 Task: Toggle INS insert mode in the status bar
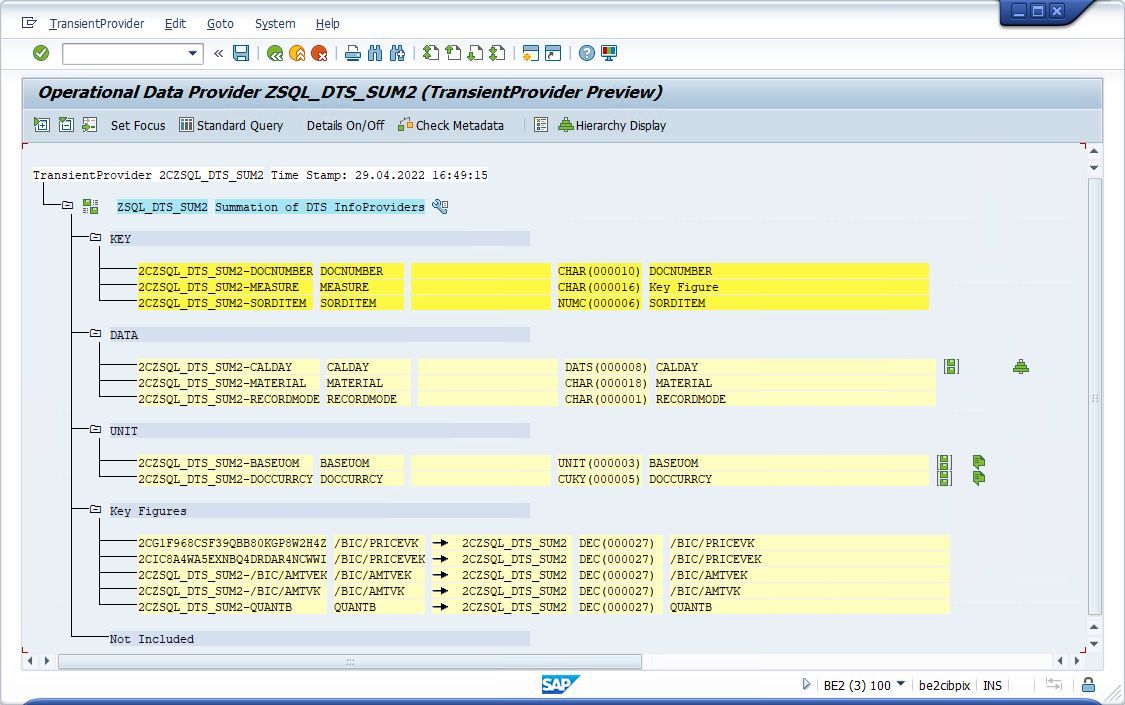click(x=992, y=686)
